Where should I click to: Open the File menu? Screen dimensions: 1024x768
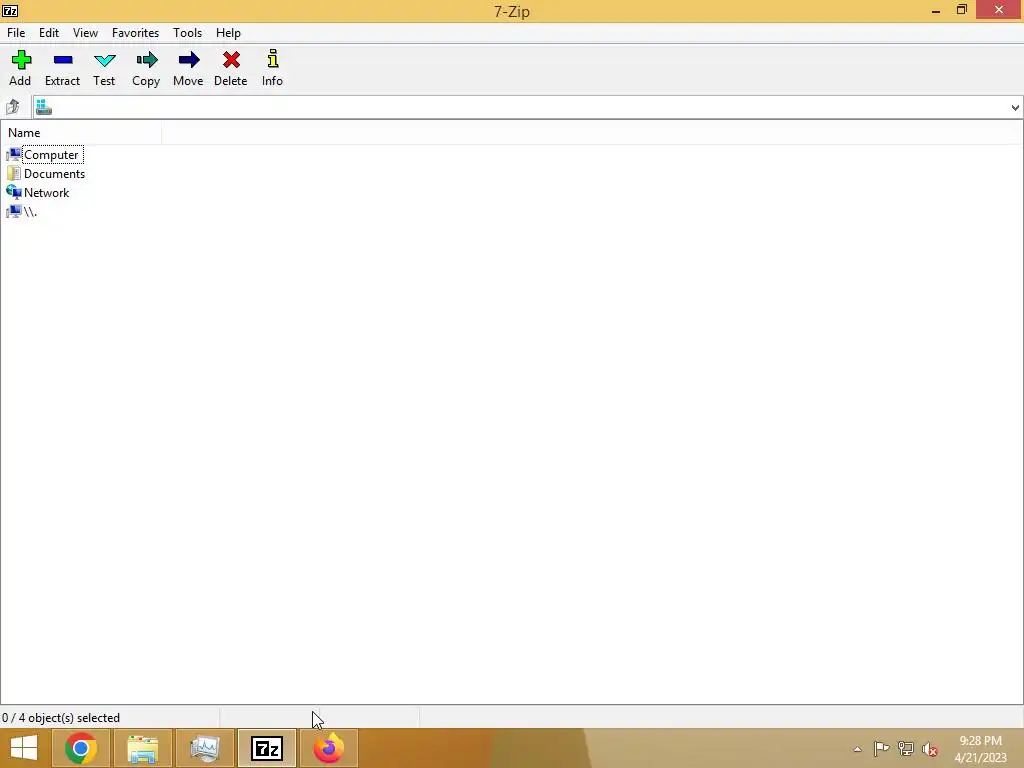(16, 33)
